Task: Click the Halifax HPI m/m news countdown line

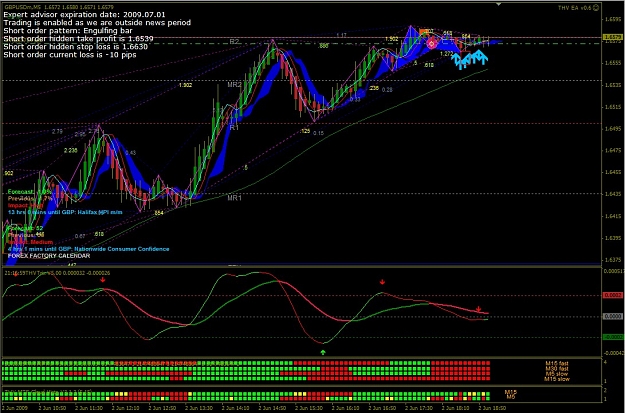Action: coord(65,212)
